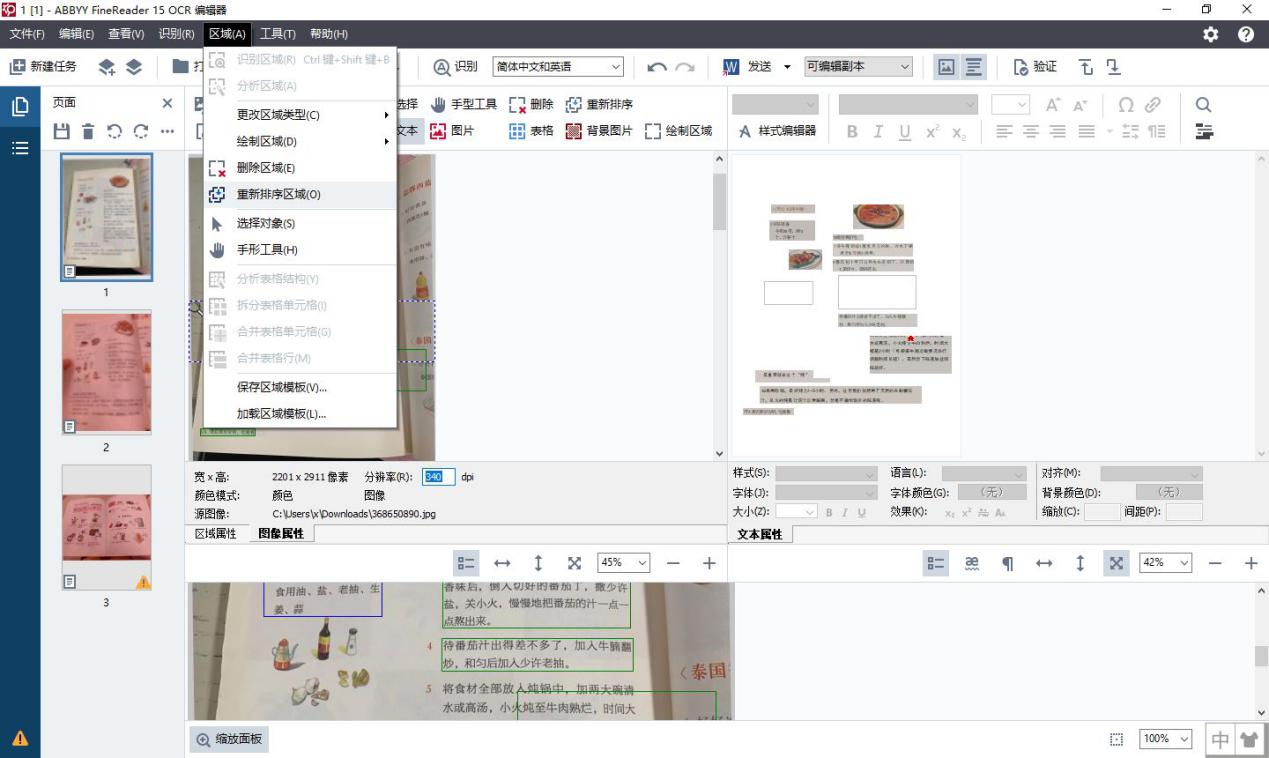Click the increase font size A icon
Screen dimensions: 1269x758
(1053, 104)
